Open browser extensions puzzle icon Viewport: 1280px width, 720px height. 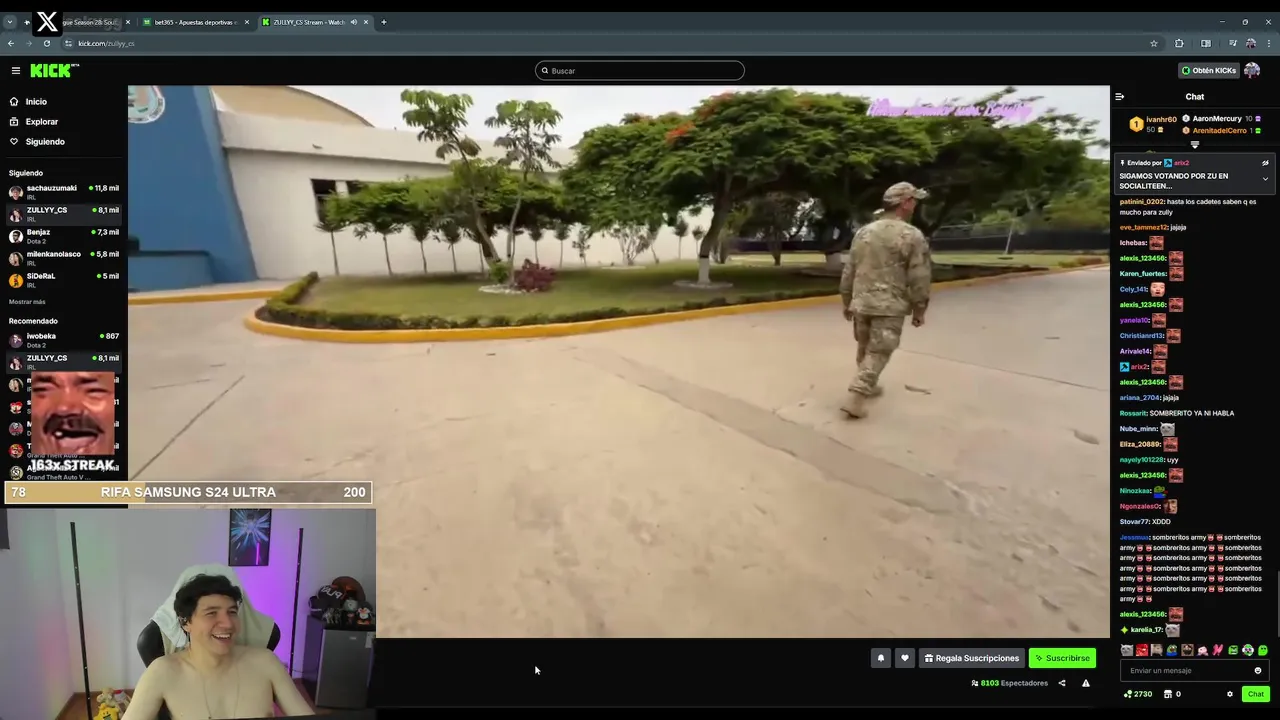[1179, 43]
